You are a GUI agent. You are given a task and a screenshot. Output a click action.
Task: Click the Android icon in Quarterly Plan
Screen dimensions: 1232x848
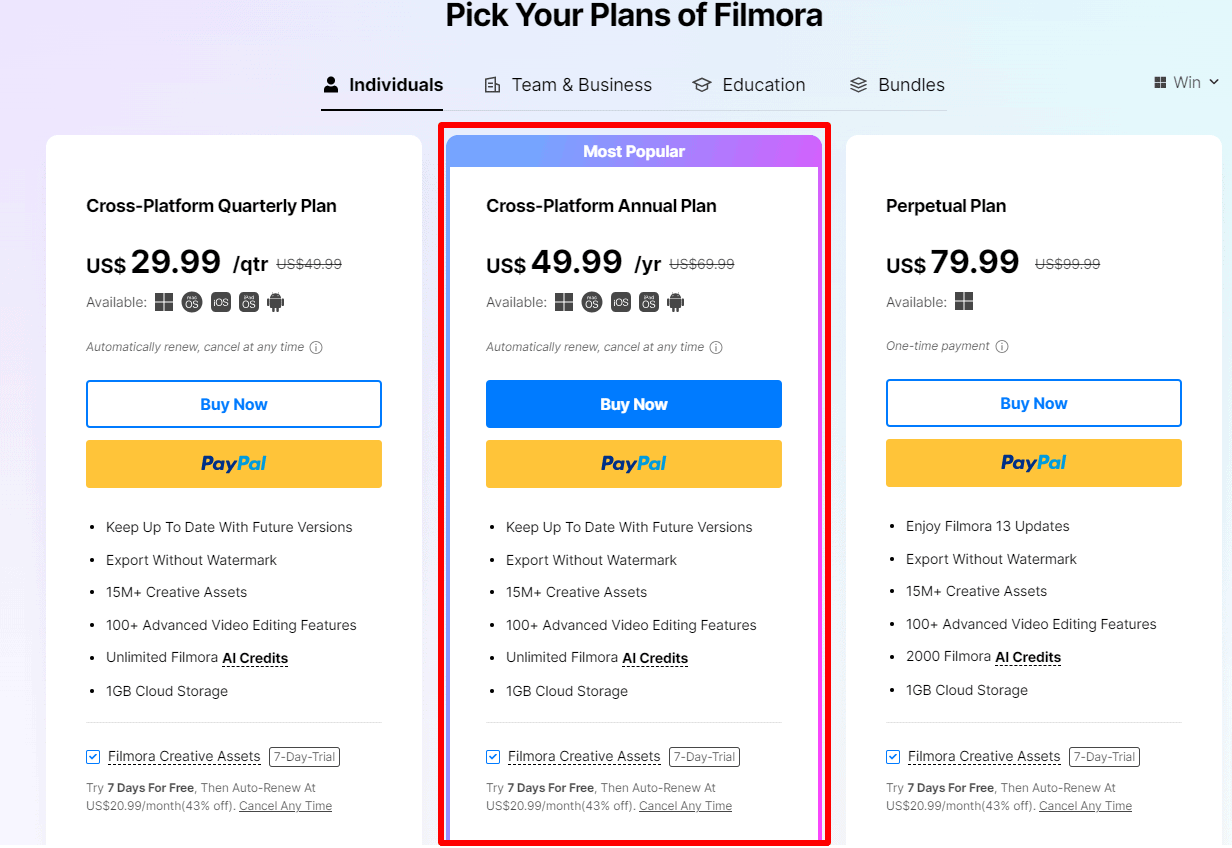276,302
